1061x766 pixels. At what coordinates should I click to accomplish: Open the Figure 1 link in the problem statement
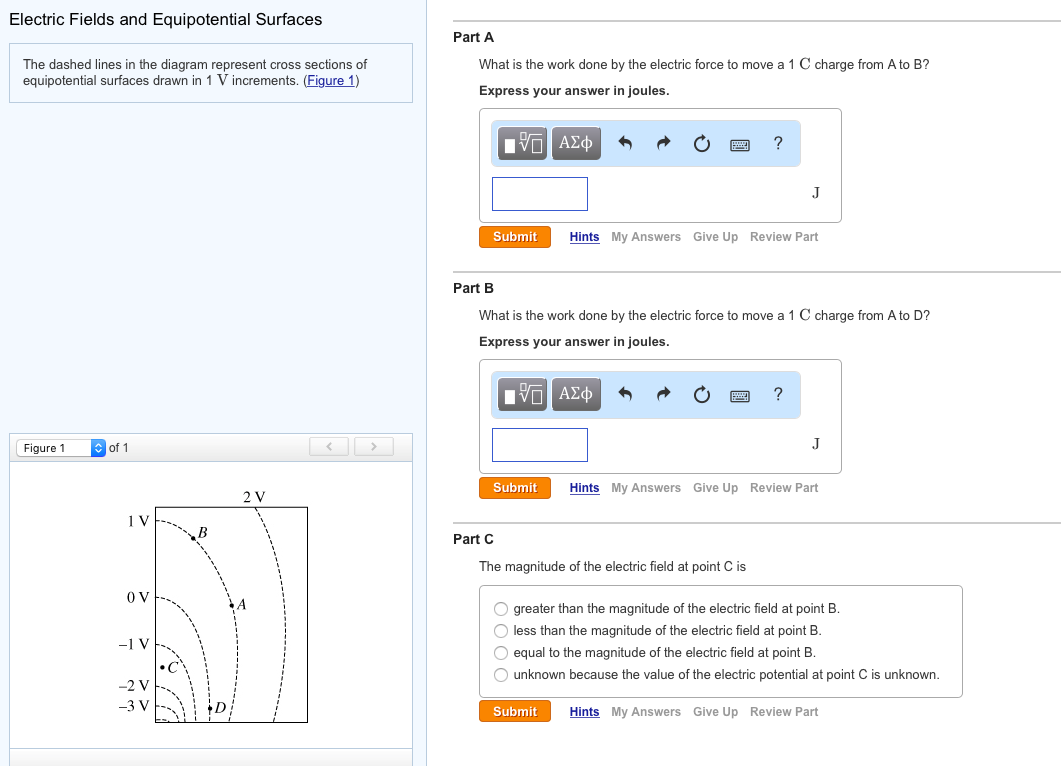330,80
